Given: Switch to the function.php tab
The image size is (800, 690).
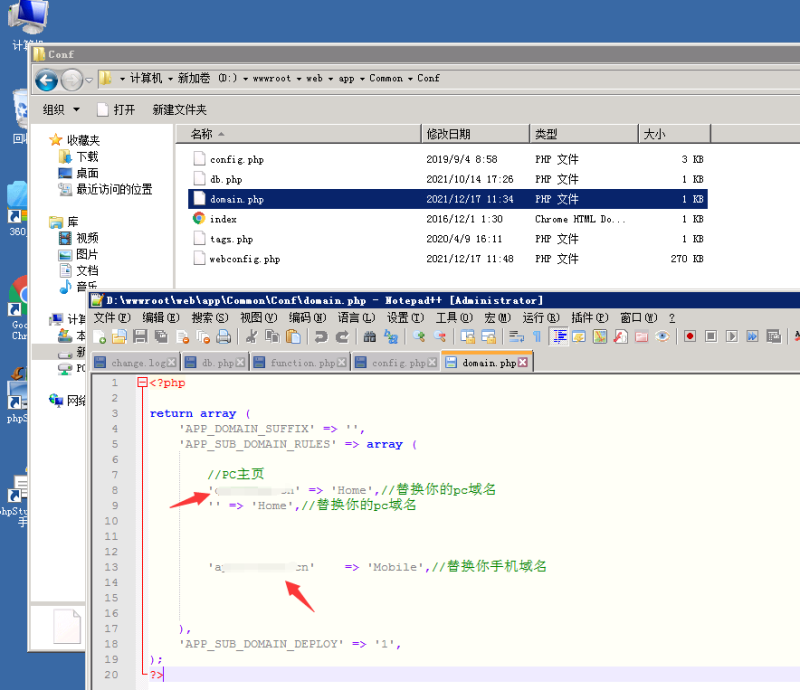Looking at the screenshot, I should pos(301,363).
